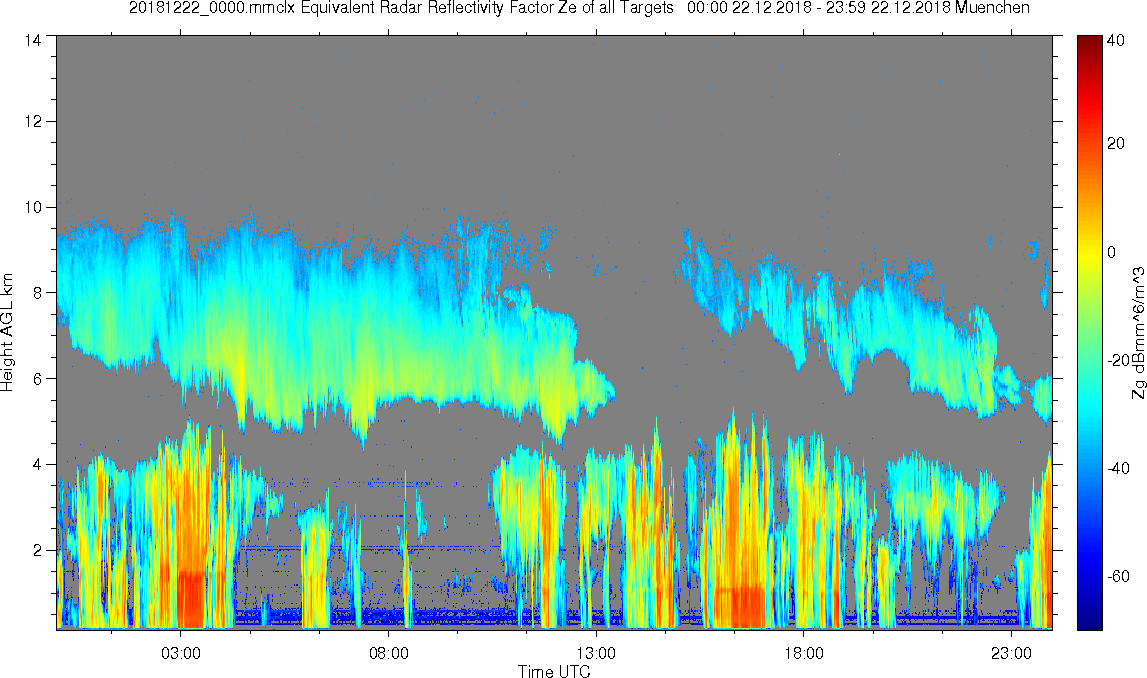Click the 08:00 time tick label
This screenshot has height=678, width=1147.
click(x=388, y=653)
